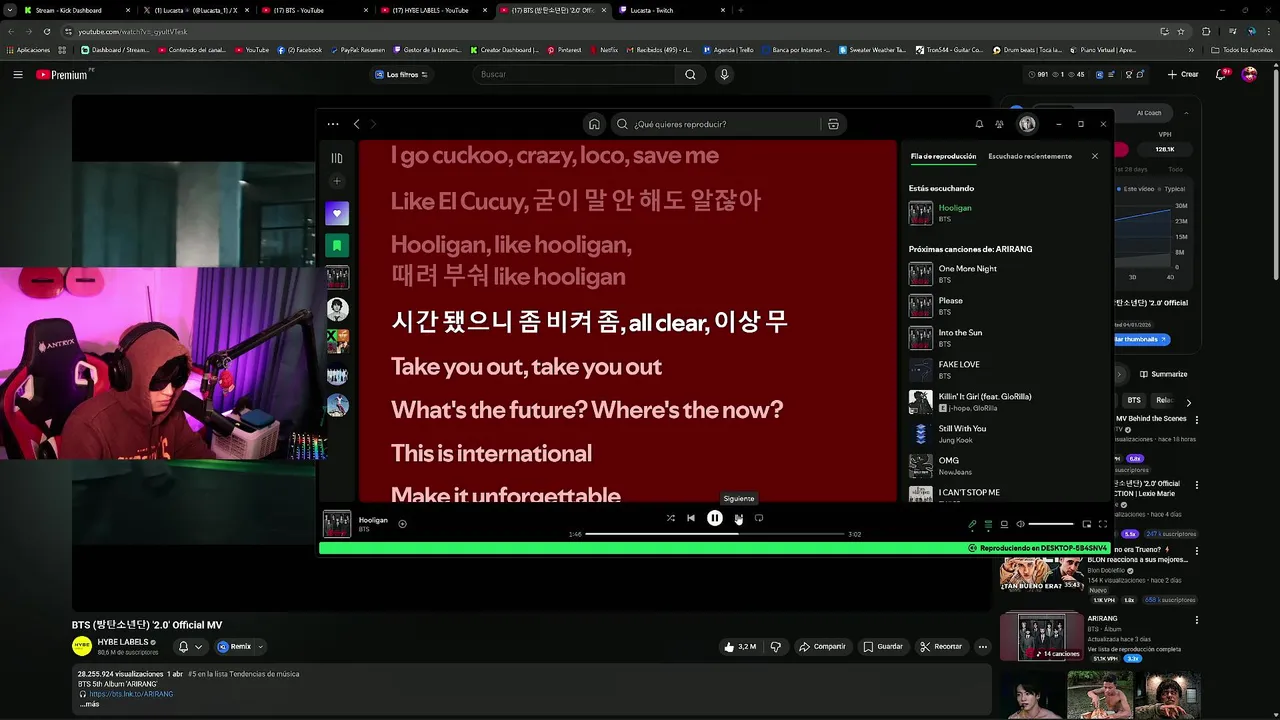Adjust the Spotify volume slider

coord(1051,524)
